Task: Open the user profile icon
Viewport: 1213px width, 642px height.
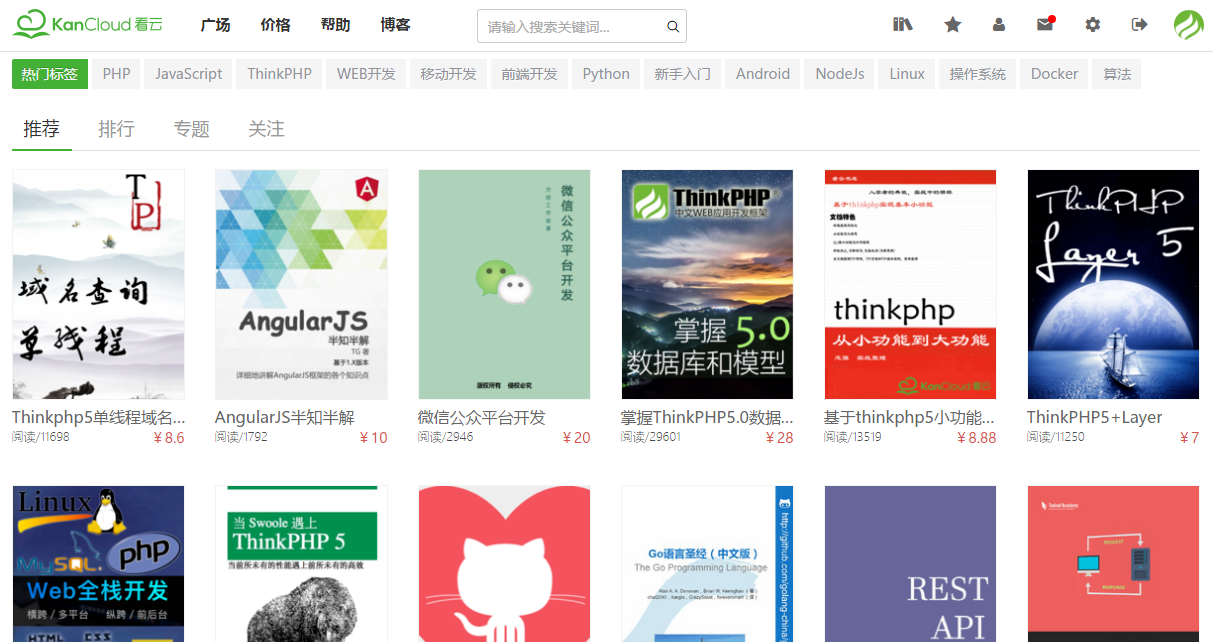Action: [999, 24]
